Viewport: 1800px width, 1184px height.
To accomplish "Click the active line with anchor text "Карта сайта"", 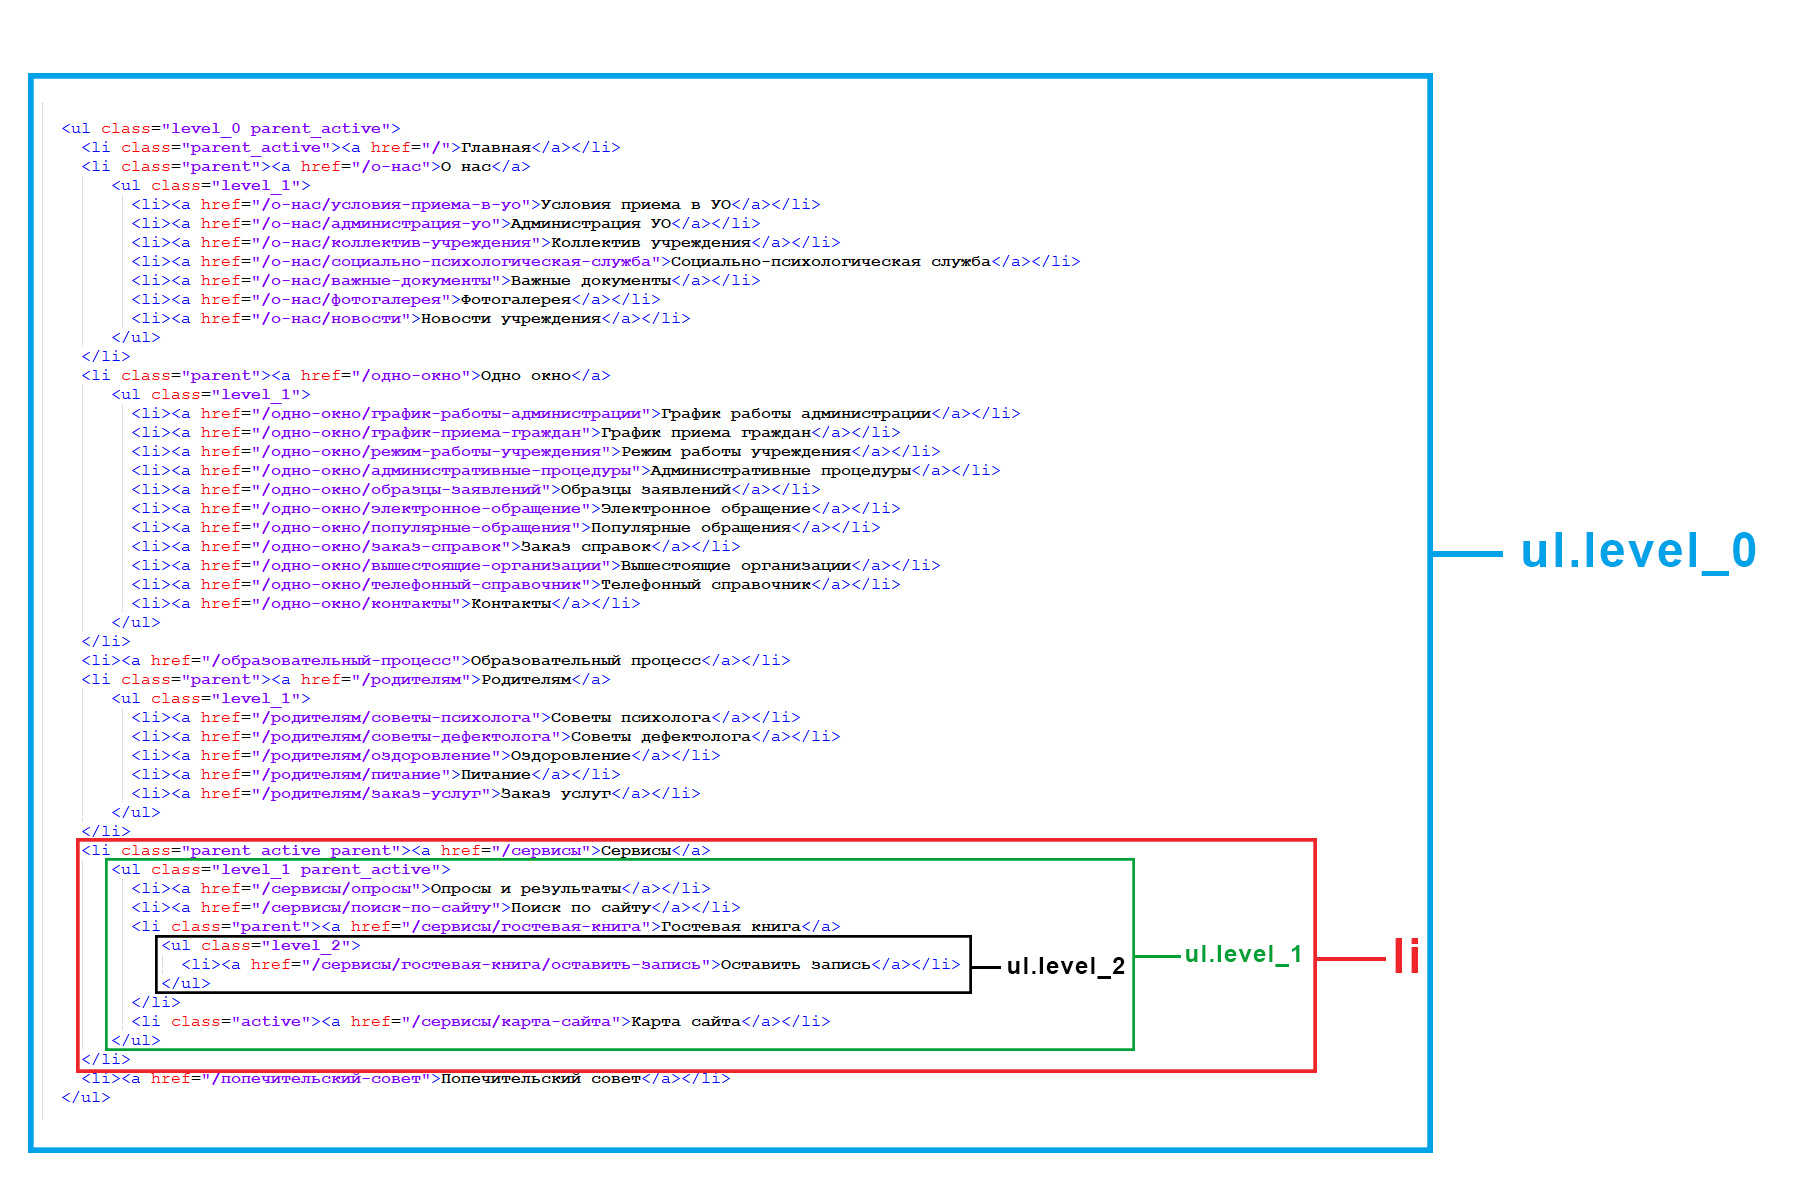I will [481, 1022].
